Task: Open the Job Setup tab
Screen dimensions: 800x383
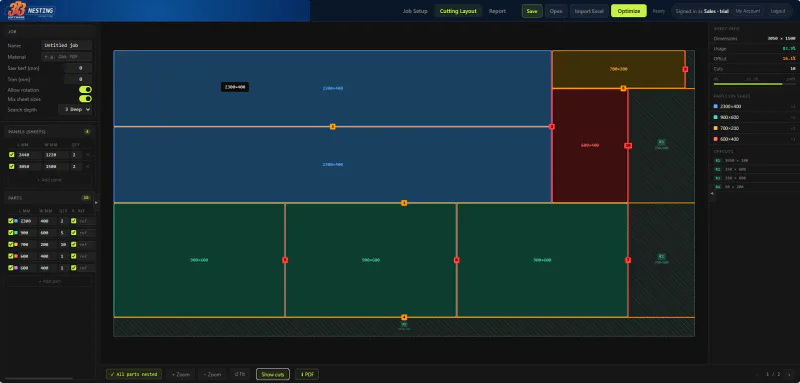Action: 415,11
